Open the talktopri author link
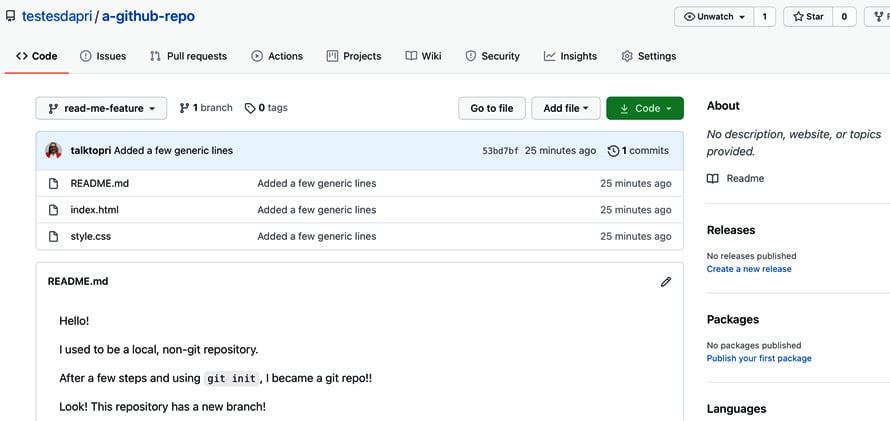Screen dimensions: 890x421 [91, 150]
